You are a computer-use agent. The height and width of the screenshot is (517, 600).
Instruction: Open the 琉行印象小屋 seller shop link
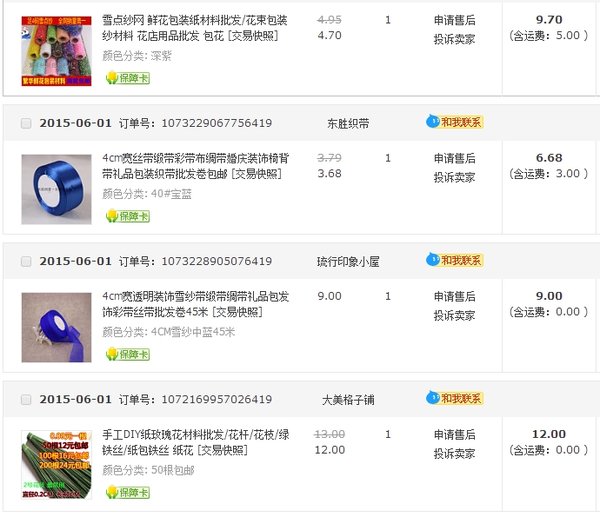tap(348, 262)
